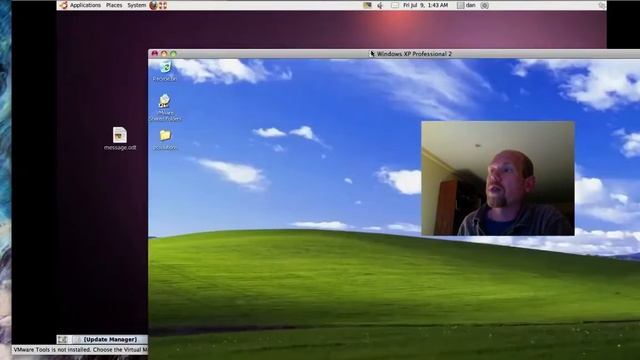Click the red launcher icon beside Firefox
This screenshot has height=360, width=640.
[163, 5]
